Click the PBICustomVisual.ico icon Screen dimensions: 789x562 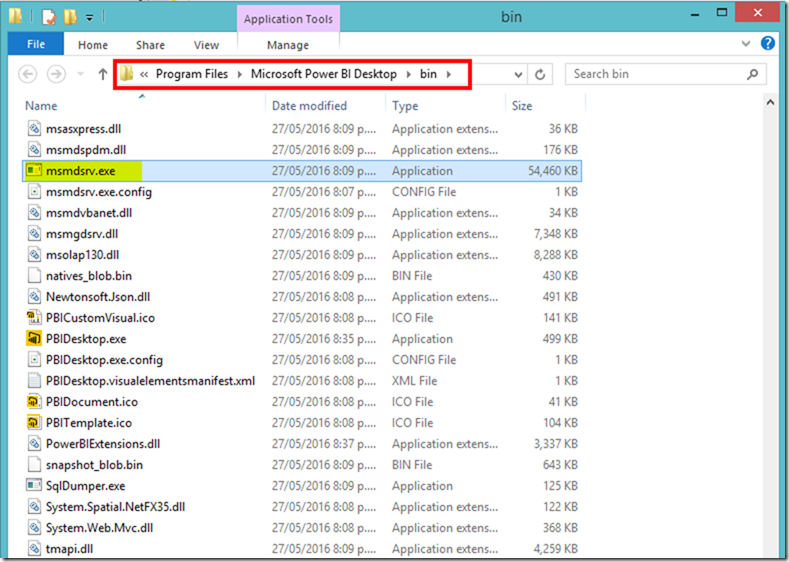click(34, 317)
